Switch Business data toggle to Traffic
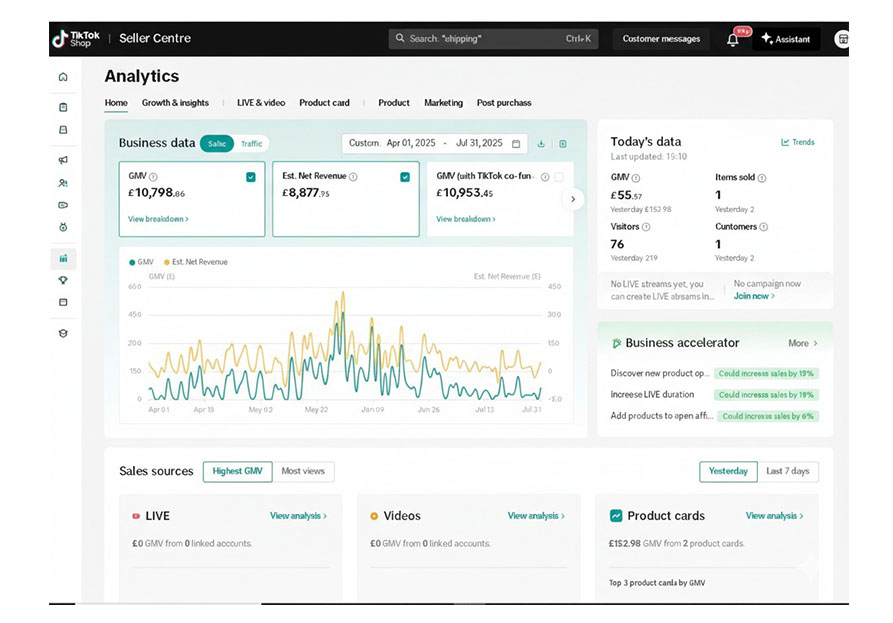The image size is (893, 623). click(252, 144)
